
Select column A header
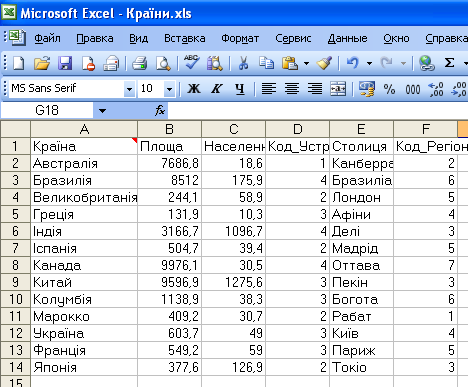click(x=84, y=129)
